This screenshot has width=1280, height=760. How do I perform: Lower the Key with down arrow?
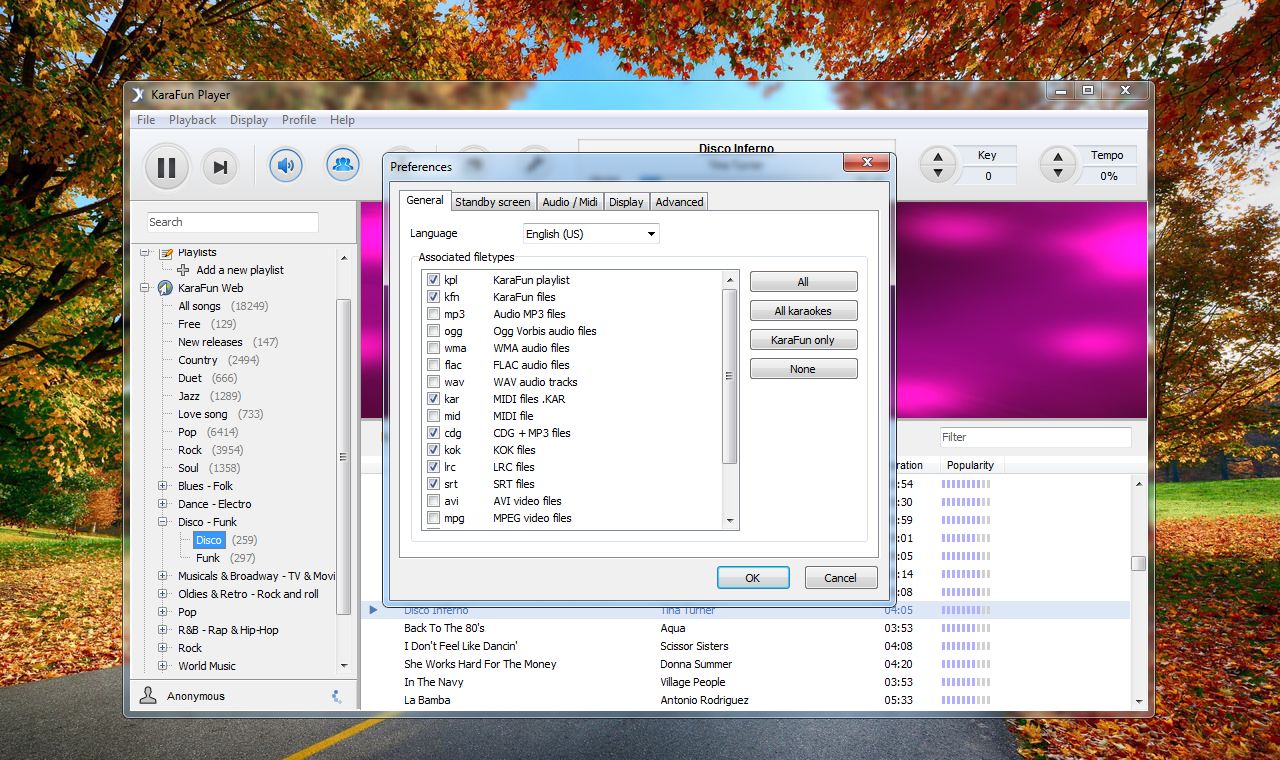937,173
